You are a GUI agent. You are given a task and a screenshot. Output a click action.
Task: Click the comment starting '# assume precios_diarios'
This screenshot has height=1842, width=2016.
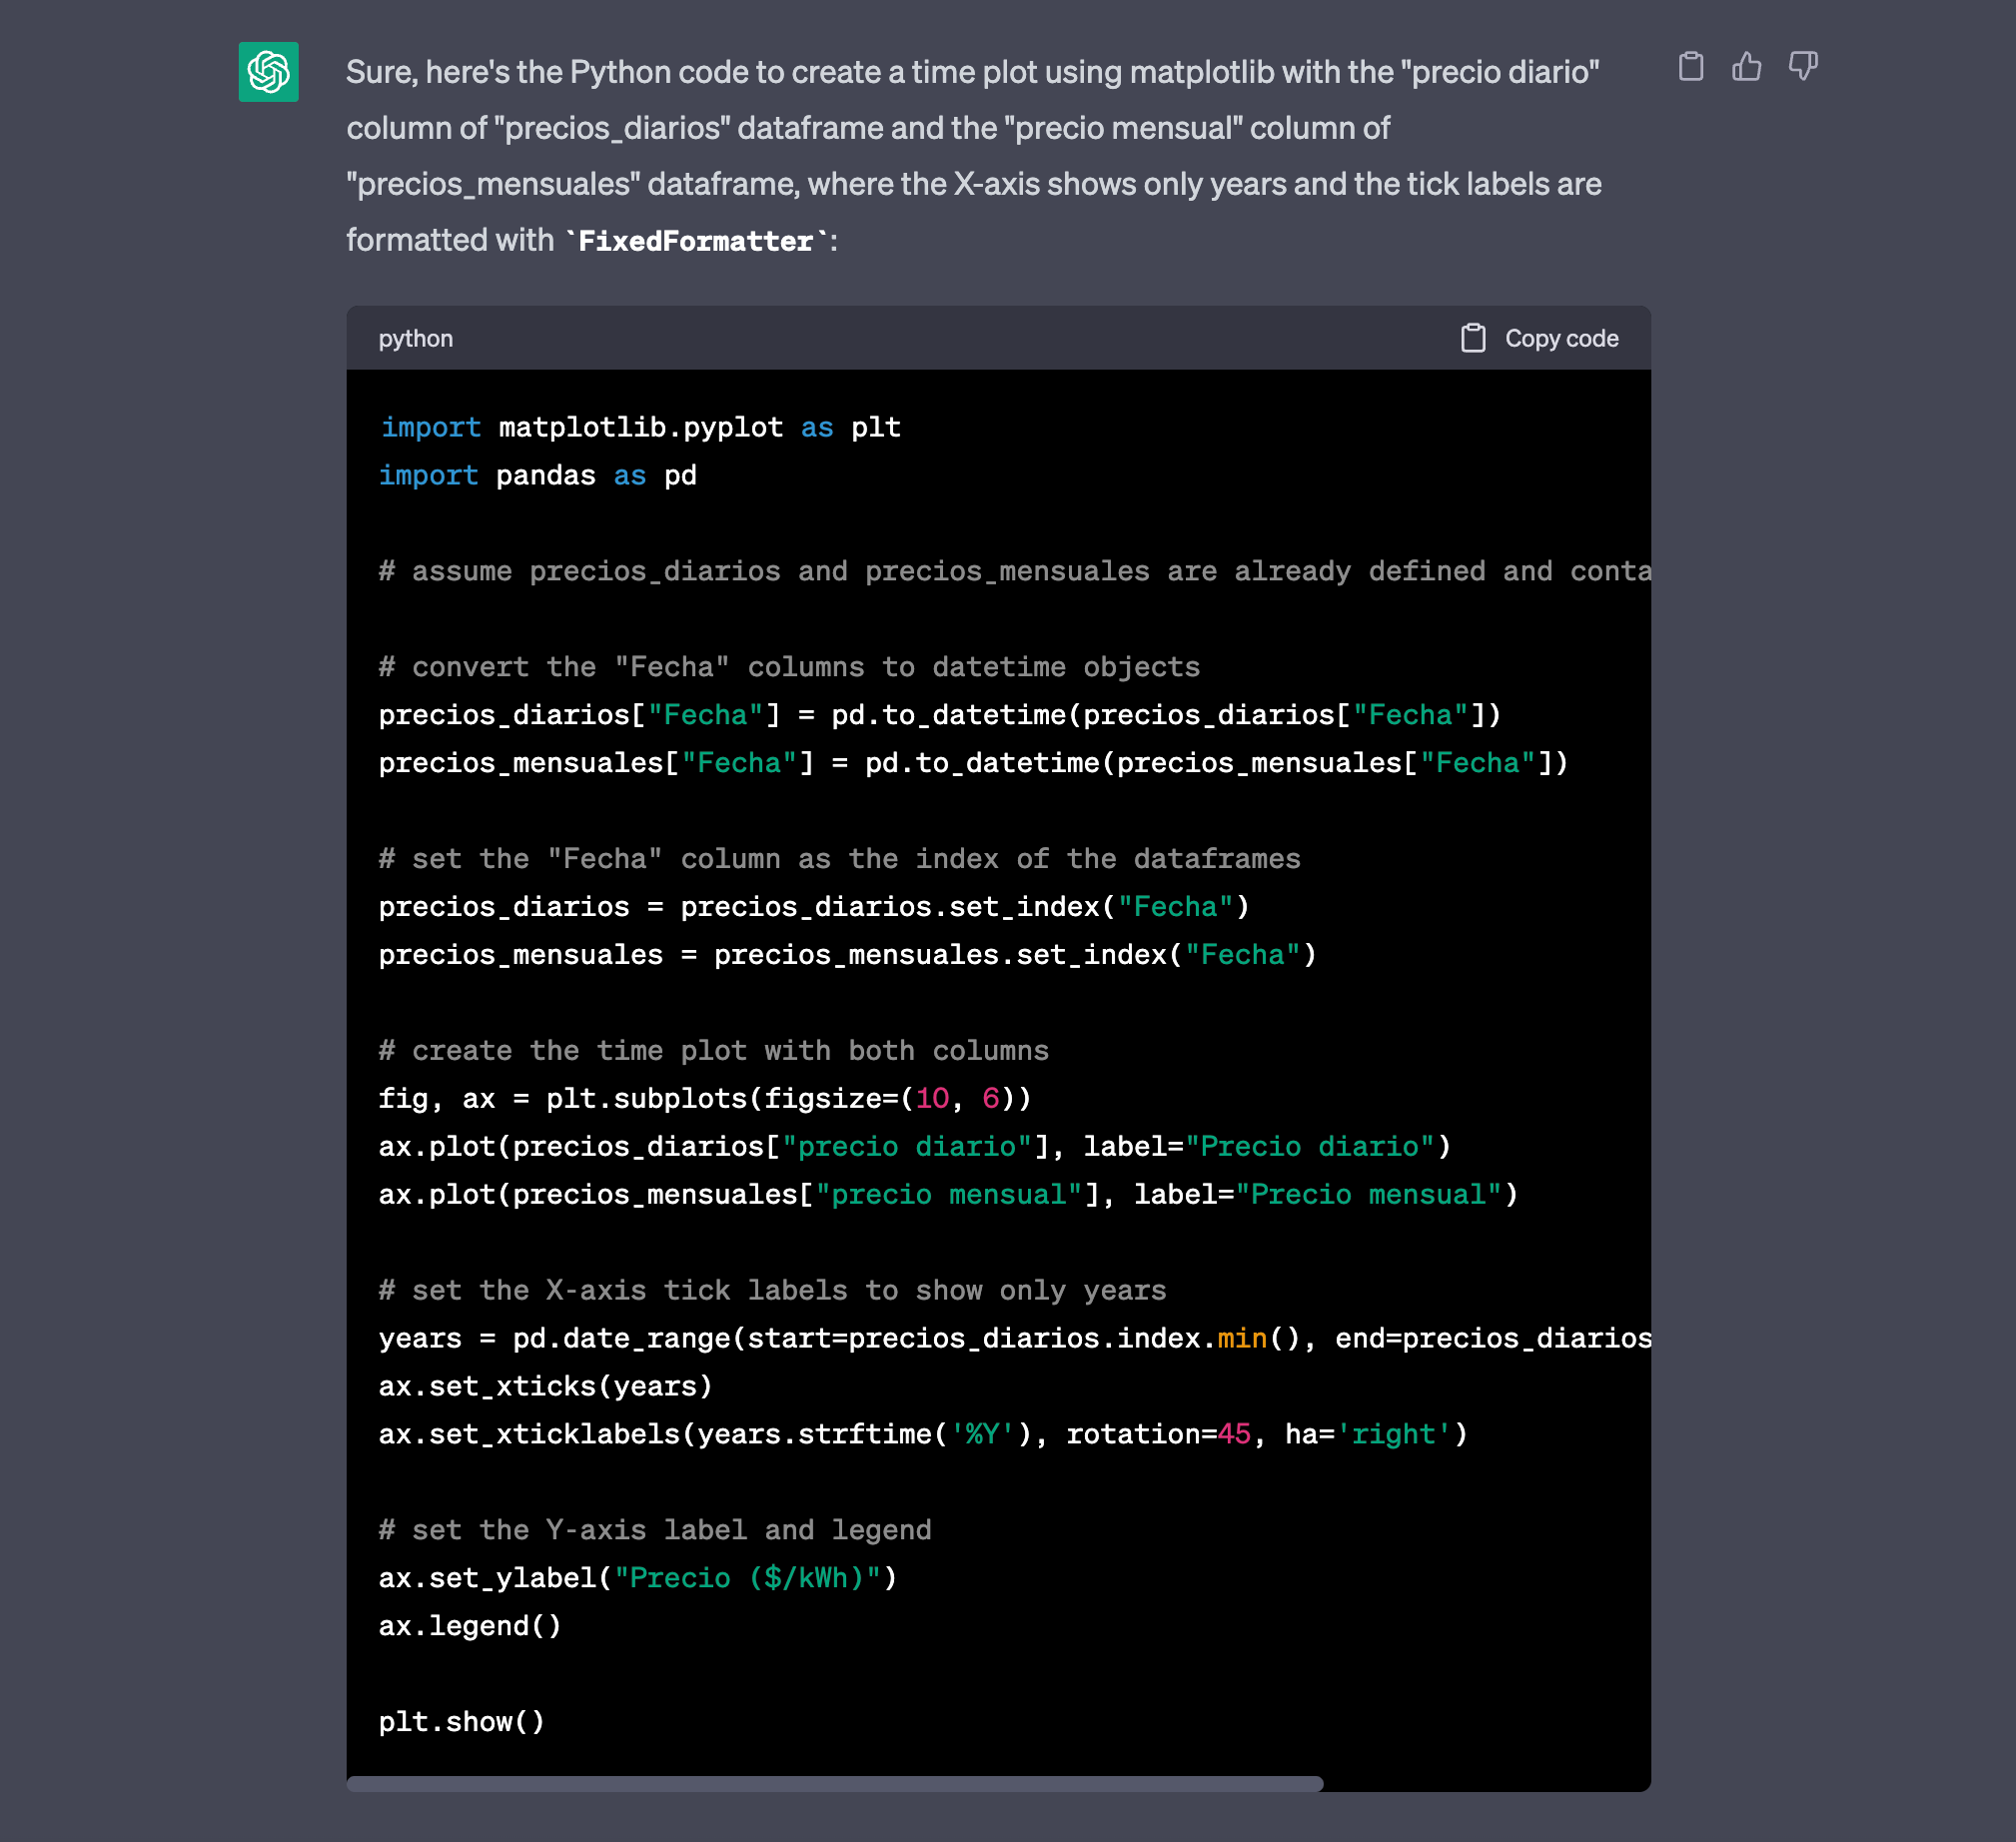[1014, 571]
